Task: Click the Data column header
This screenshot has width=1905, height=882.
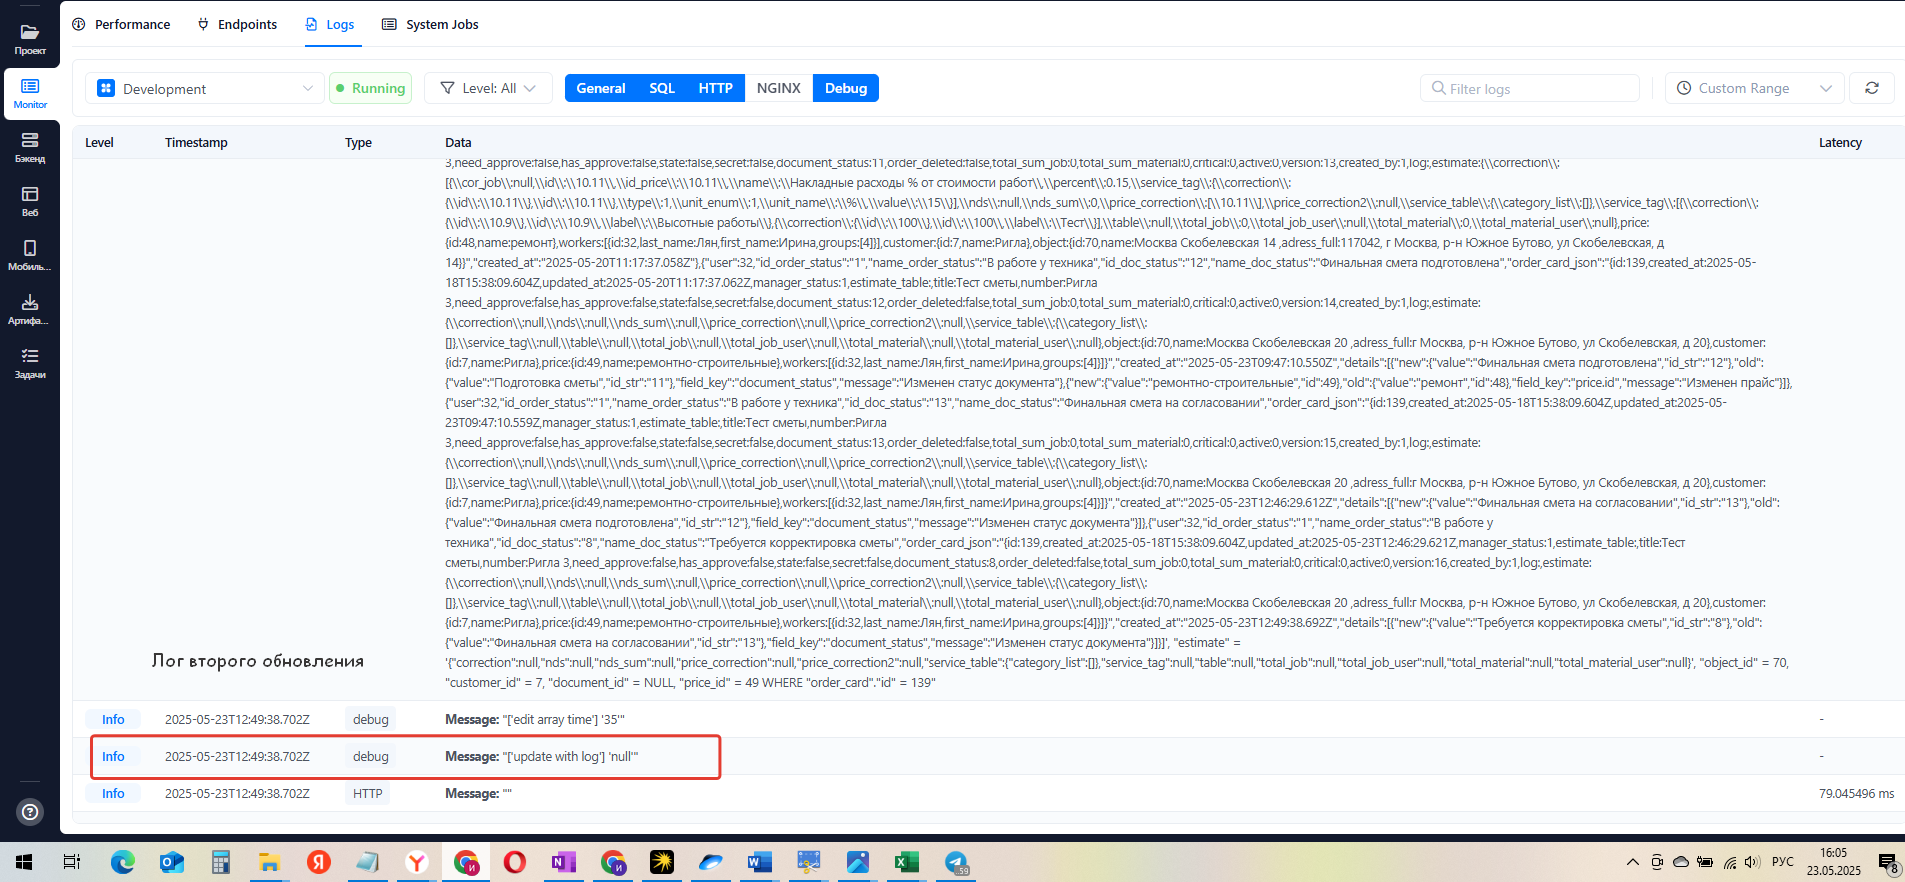Action: click(x=458, y=142)
